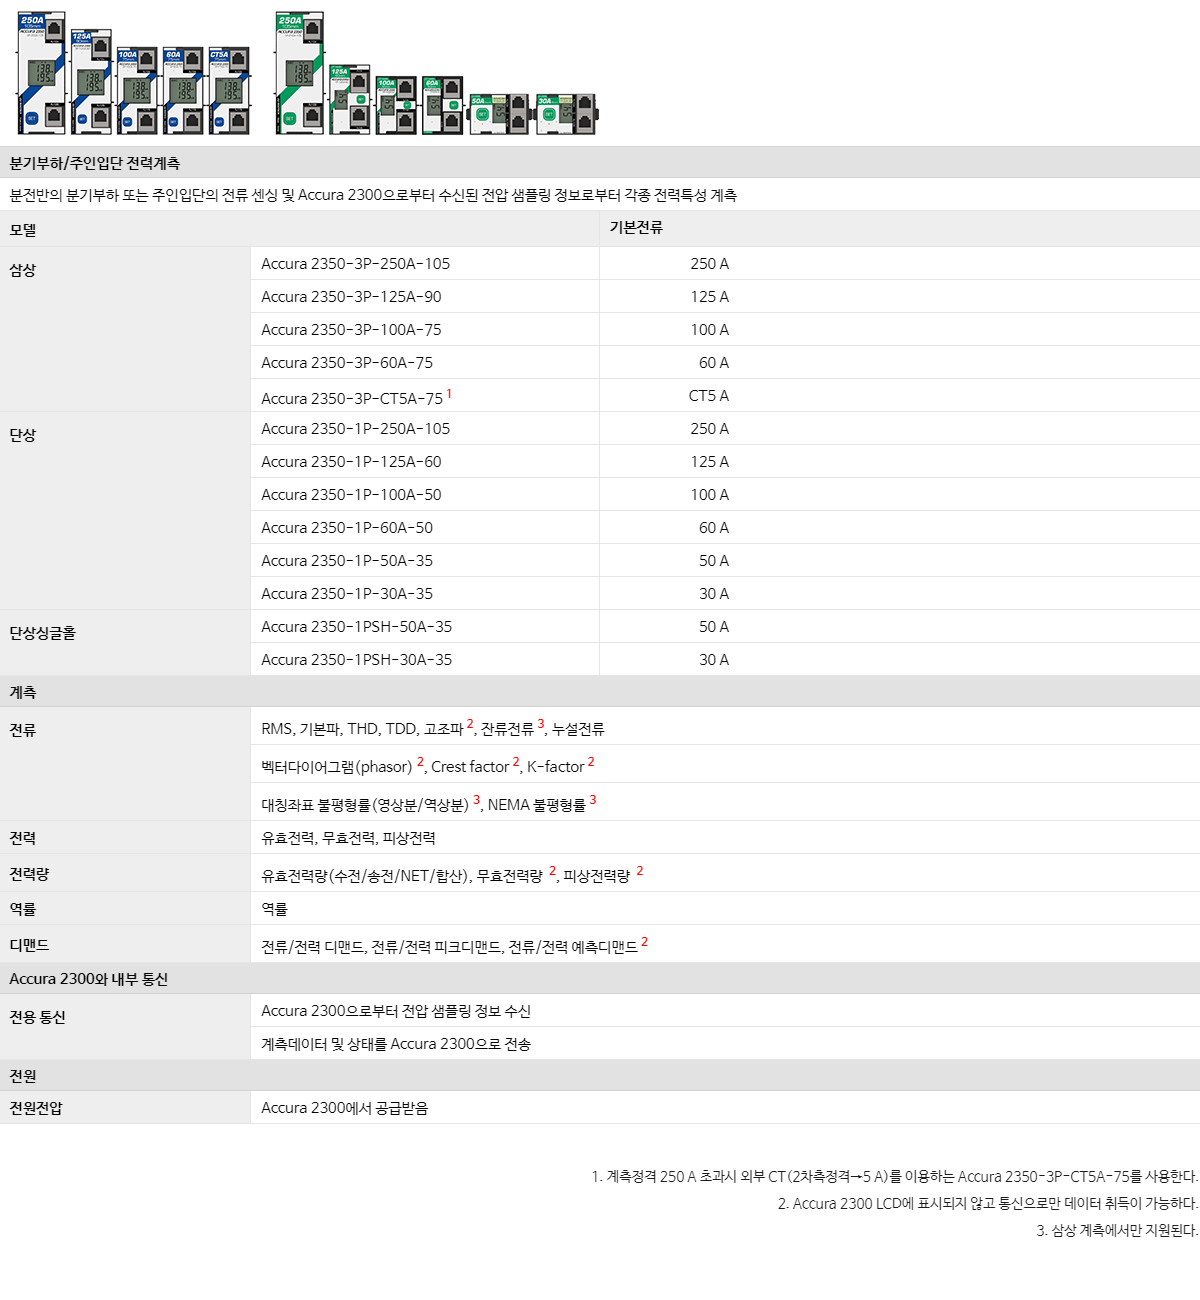Click the "계측" section header
The image size is (1200, 1300).
[23, 692]
